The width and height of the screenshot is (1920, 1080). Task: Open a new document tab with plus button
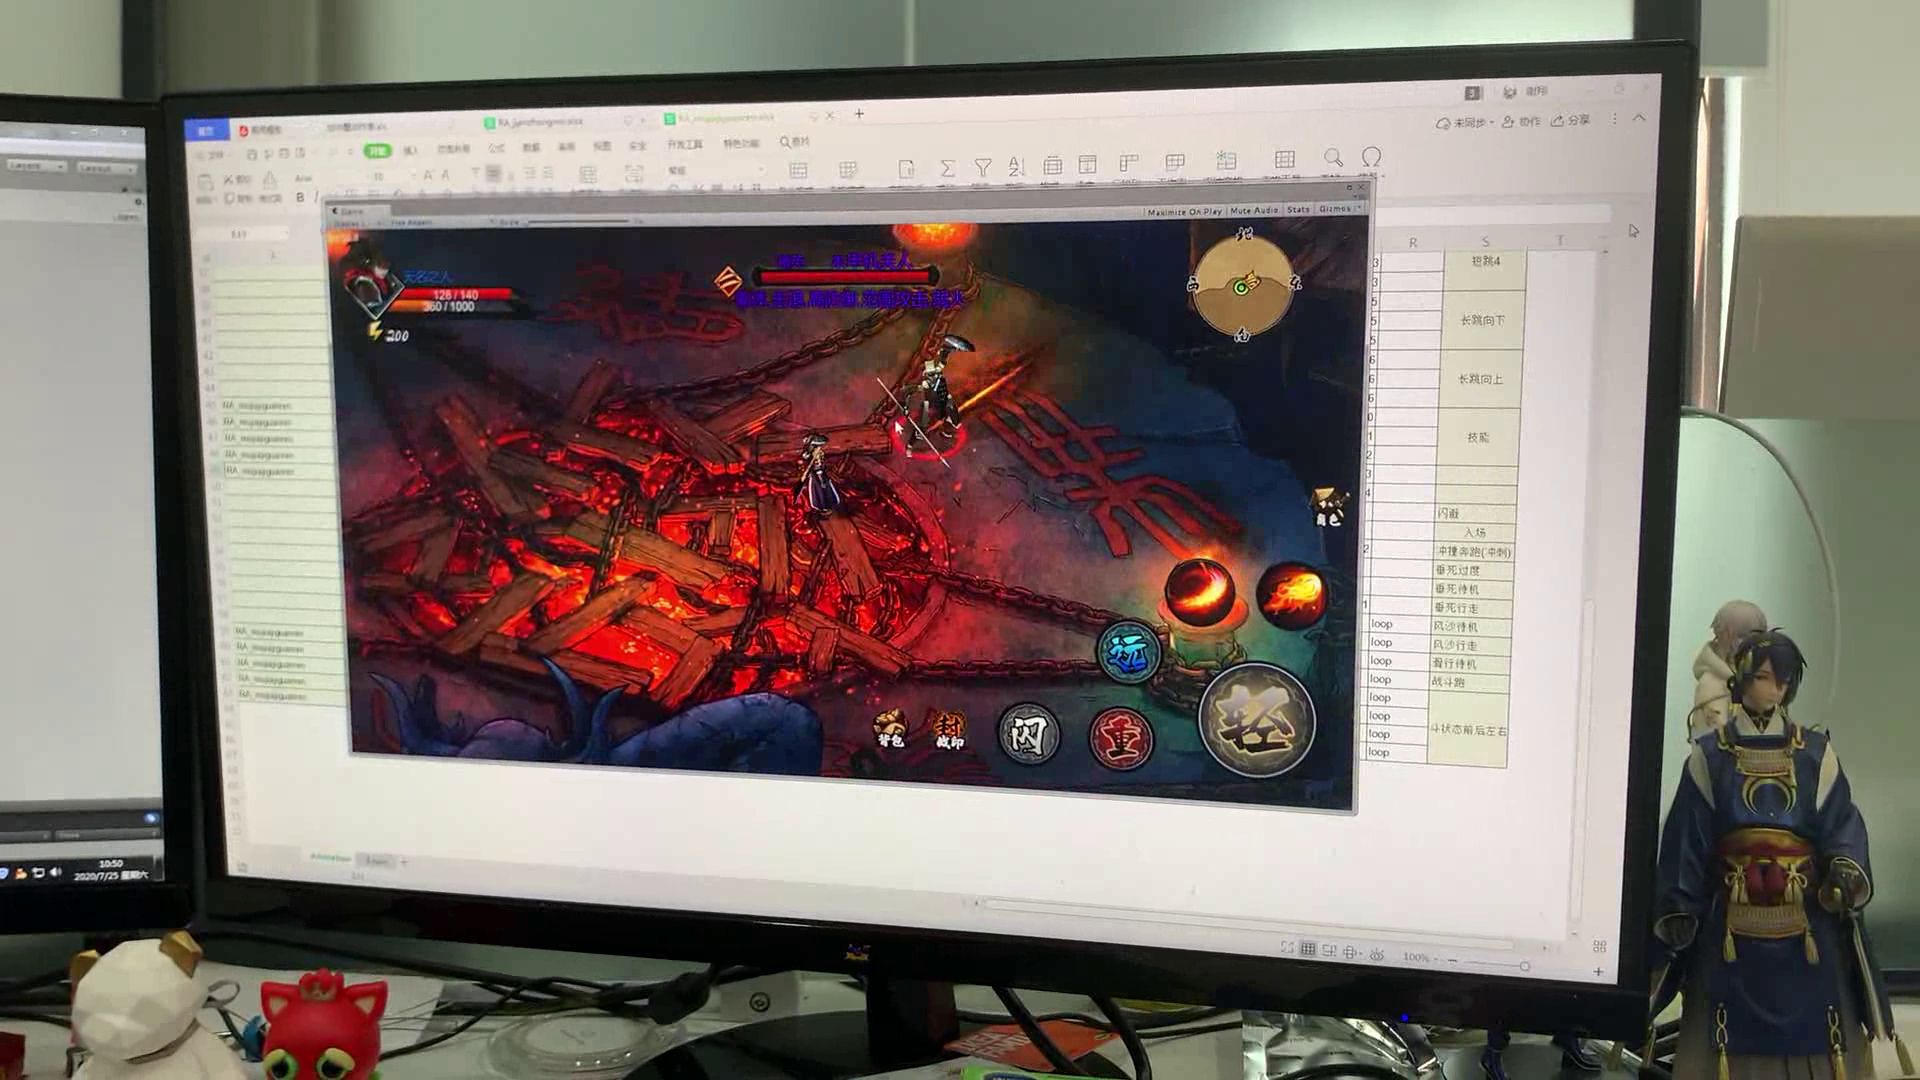[x=859, y=114]
